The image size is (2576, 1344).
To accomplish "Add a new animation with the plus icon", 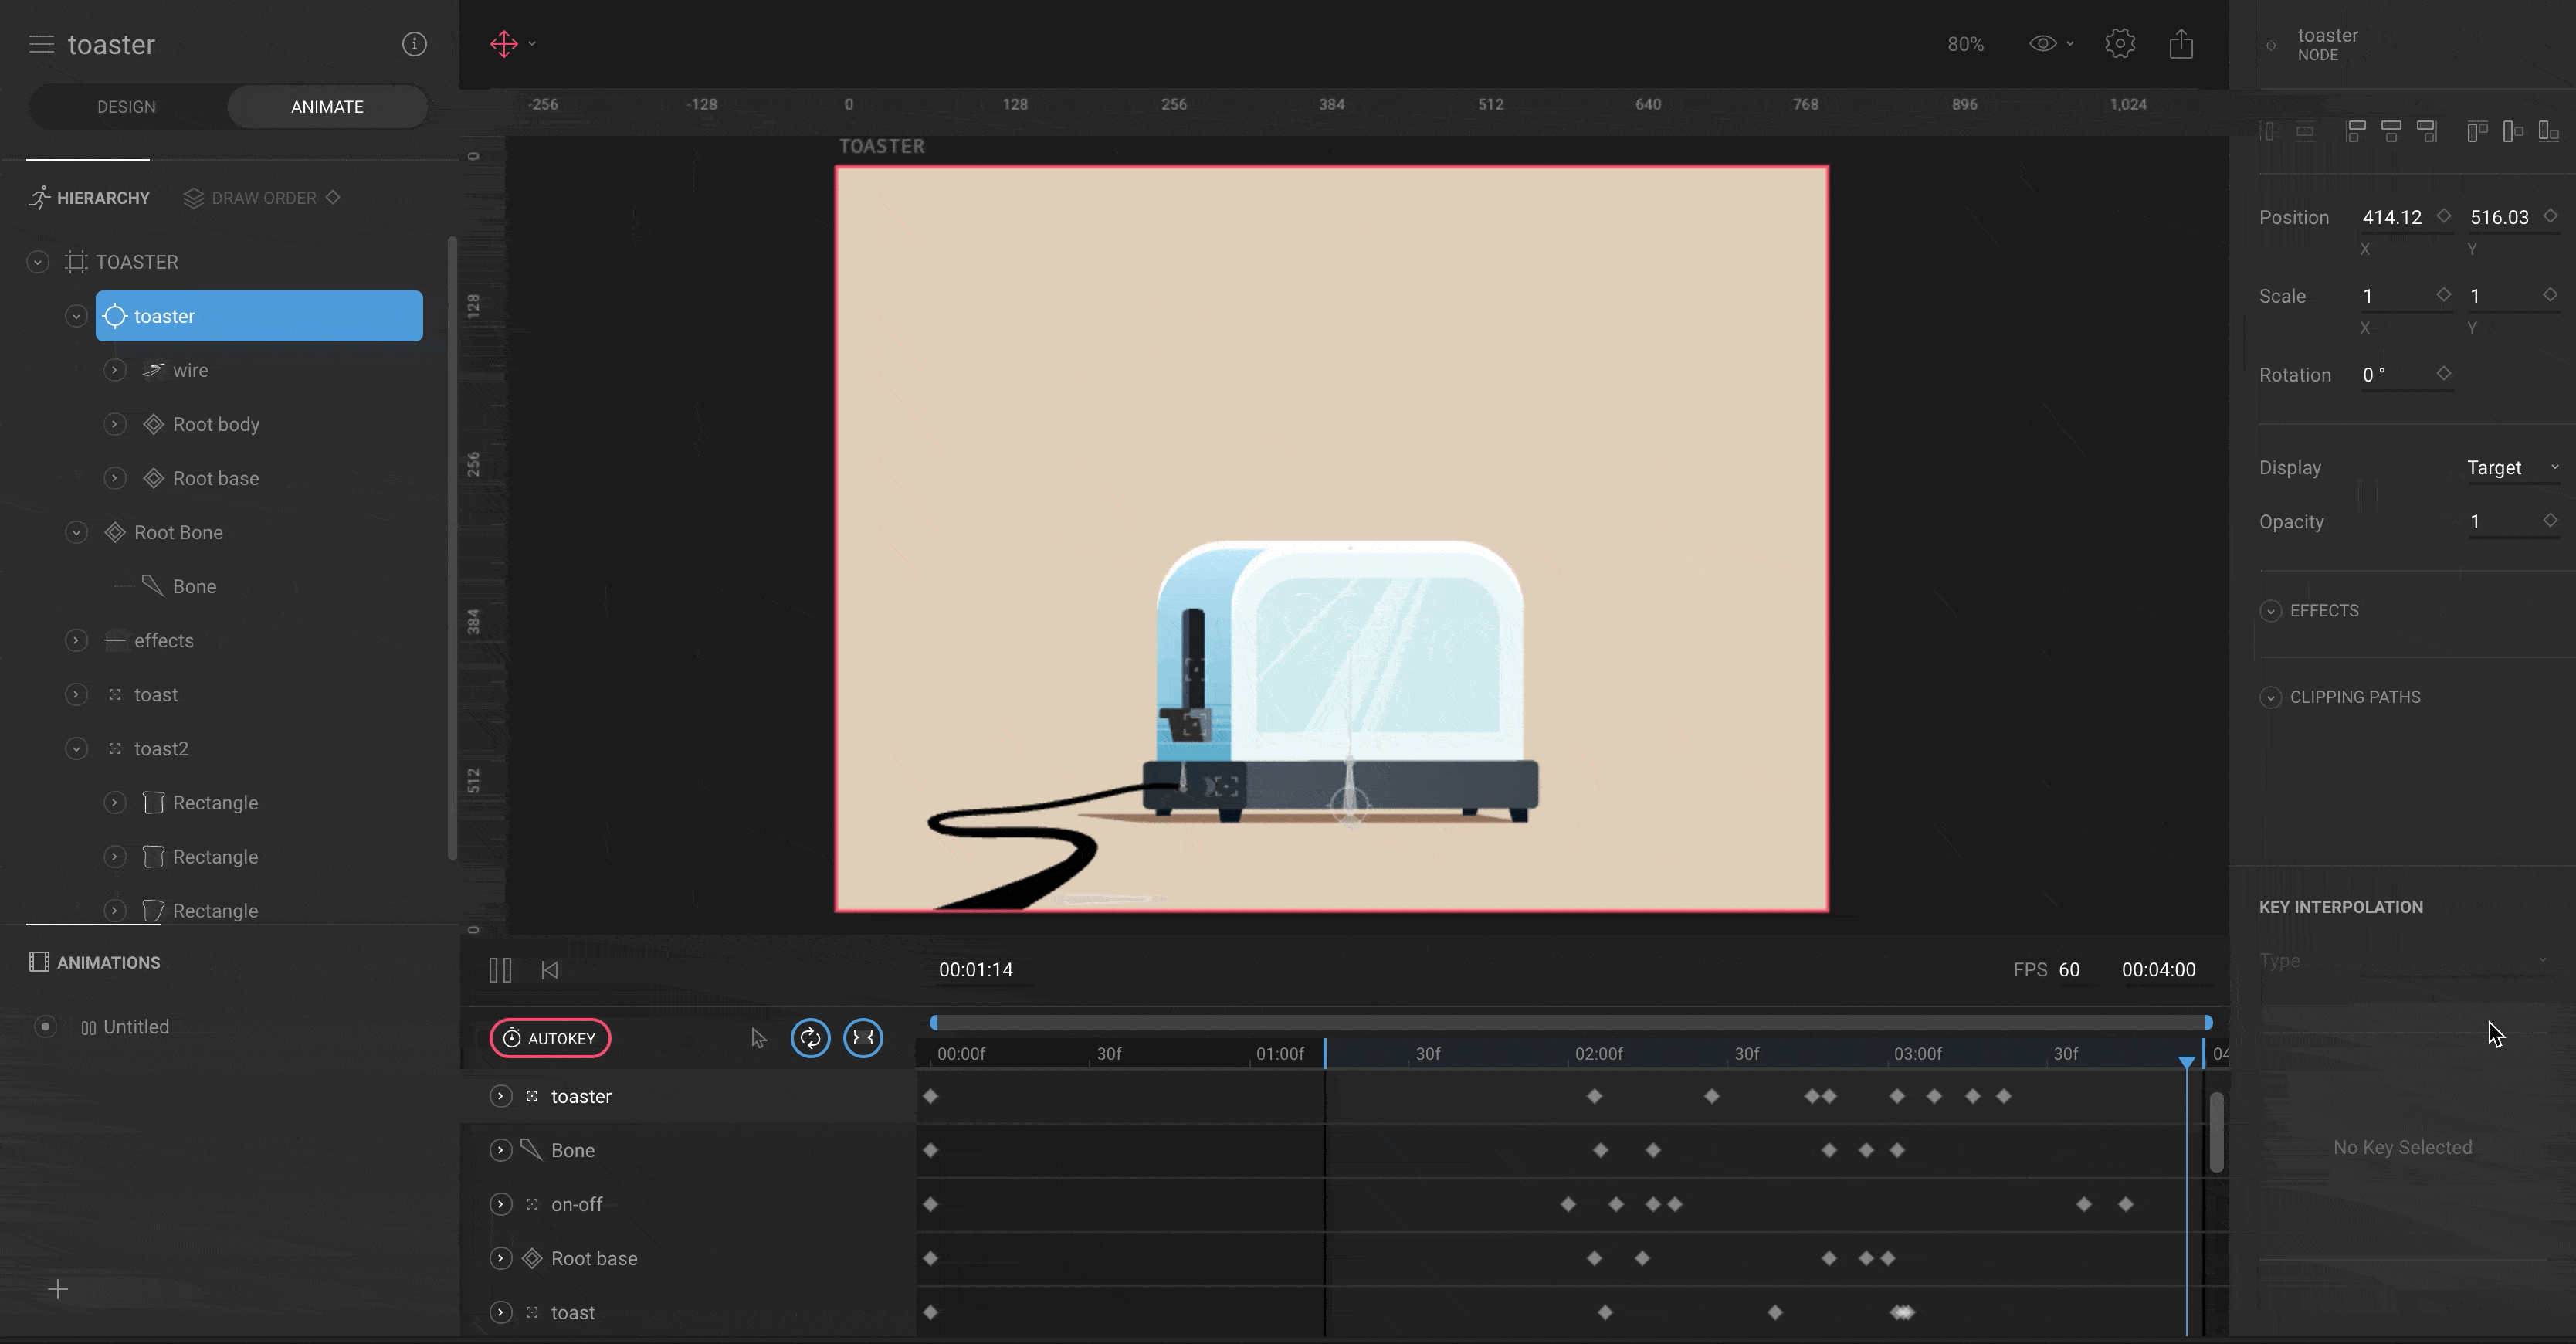I will pyautogui.click(x=58, y=1290).
